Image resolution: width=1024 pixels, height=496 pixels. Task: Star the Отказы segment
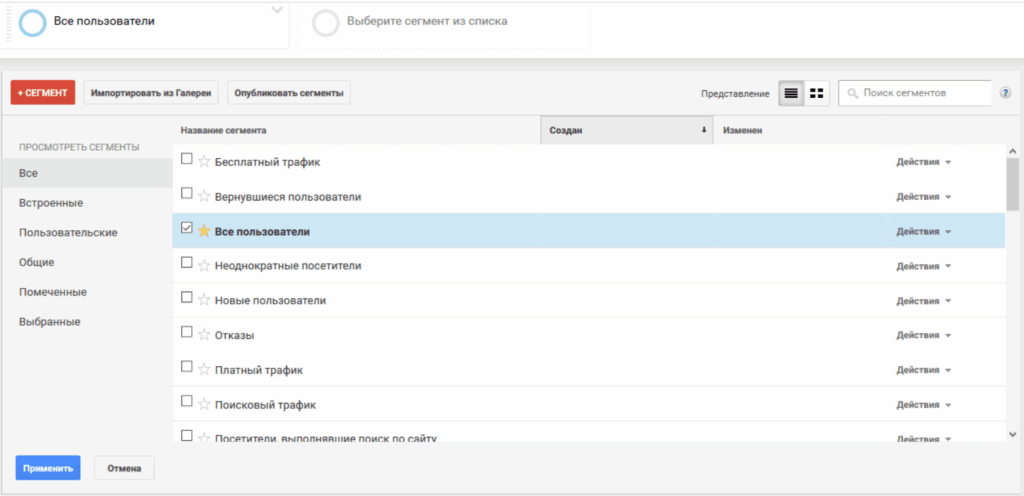pyautogui.click(x=204, y=334)
